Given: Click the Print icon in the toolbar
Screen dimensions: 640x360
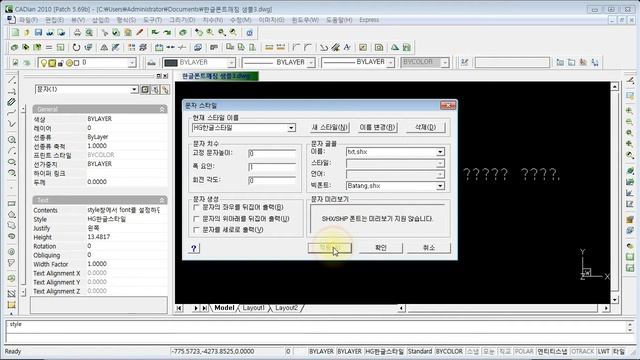Looking at the screenshot, I should [x=77, y=32].
